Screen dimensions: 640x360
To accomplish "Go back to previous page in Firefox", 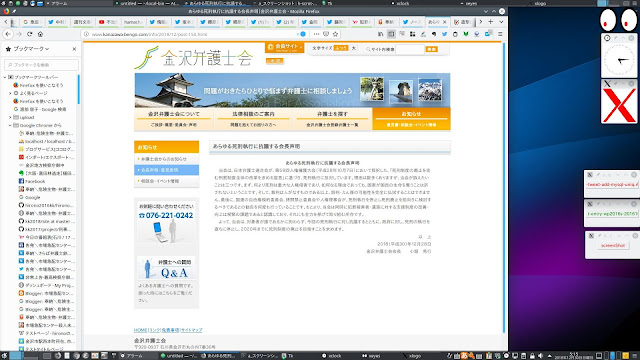I will [8, 34].
